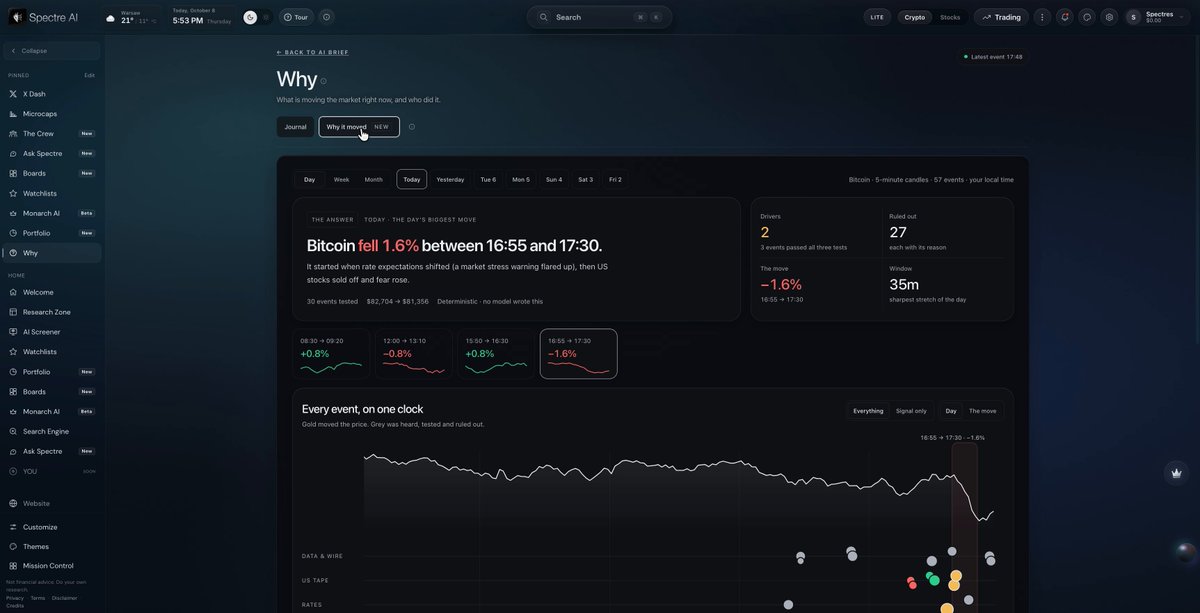Screen dimensions: 1200x613
Task: Expand the Spectres account dropdown
Action: [x=1158, y=17]
